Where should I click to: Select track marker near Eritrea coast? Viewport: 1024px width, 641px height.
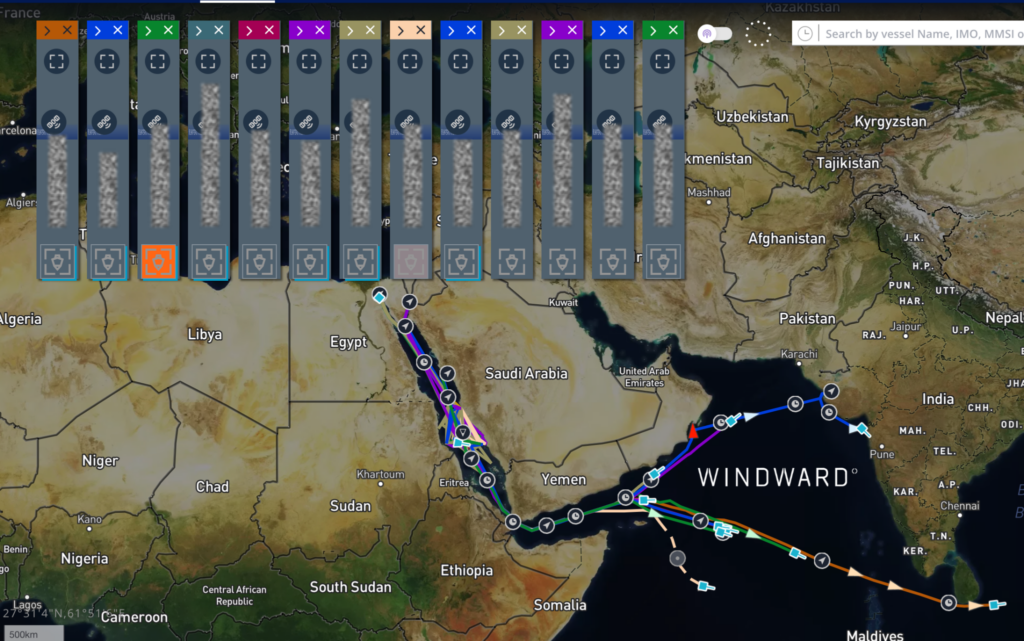click(487, 480)
